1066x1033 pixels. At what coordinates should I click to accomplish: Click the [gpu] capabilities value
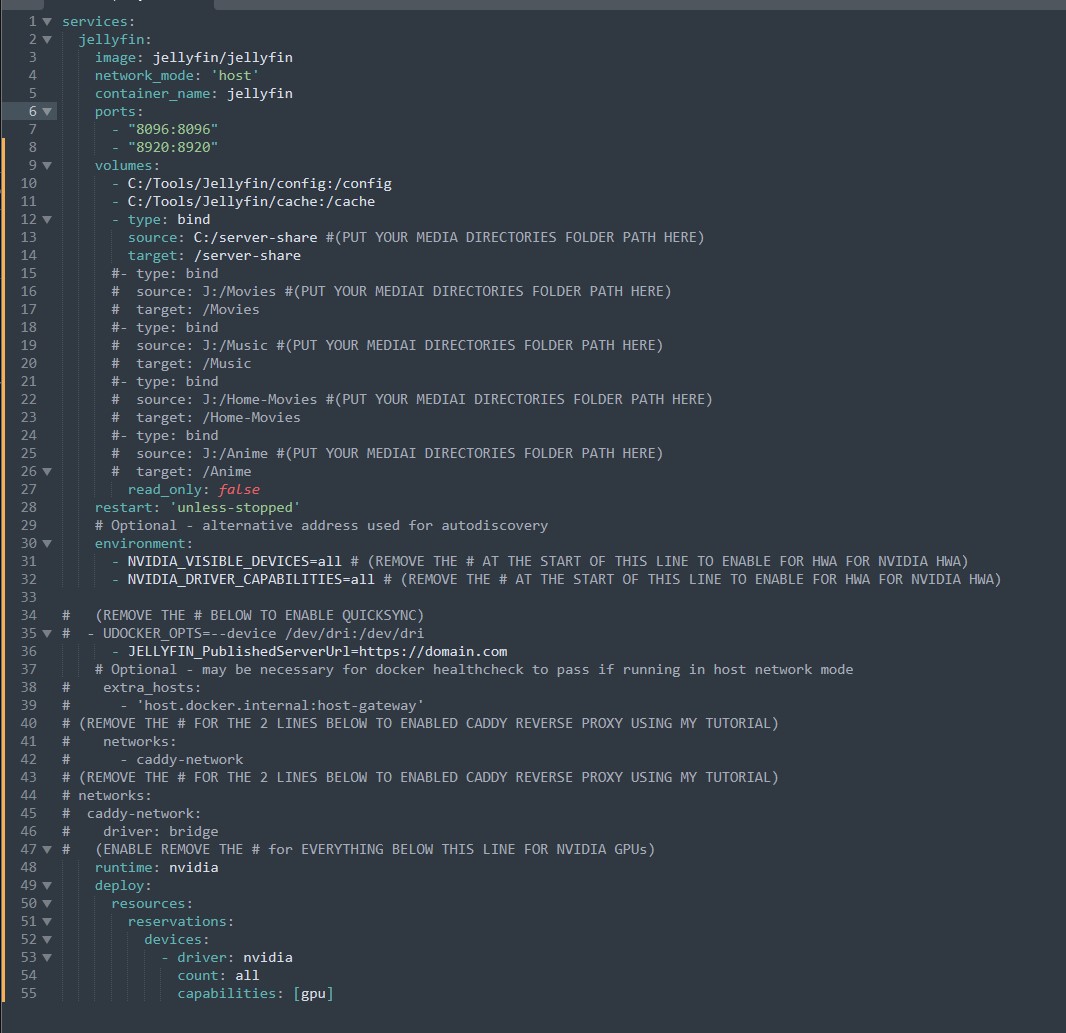[x=313, y=993]
